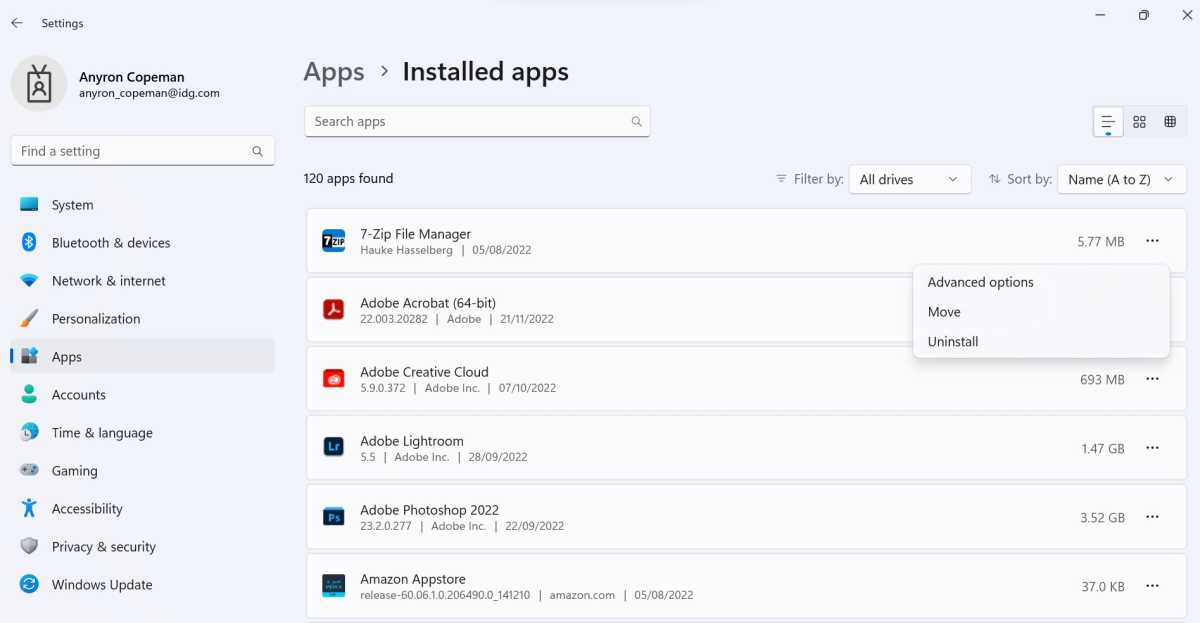Click the Adobe Acrobat app icon
This screenshot has height=623, width=1200.
(x=334, y=310)
